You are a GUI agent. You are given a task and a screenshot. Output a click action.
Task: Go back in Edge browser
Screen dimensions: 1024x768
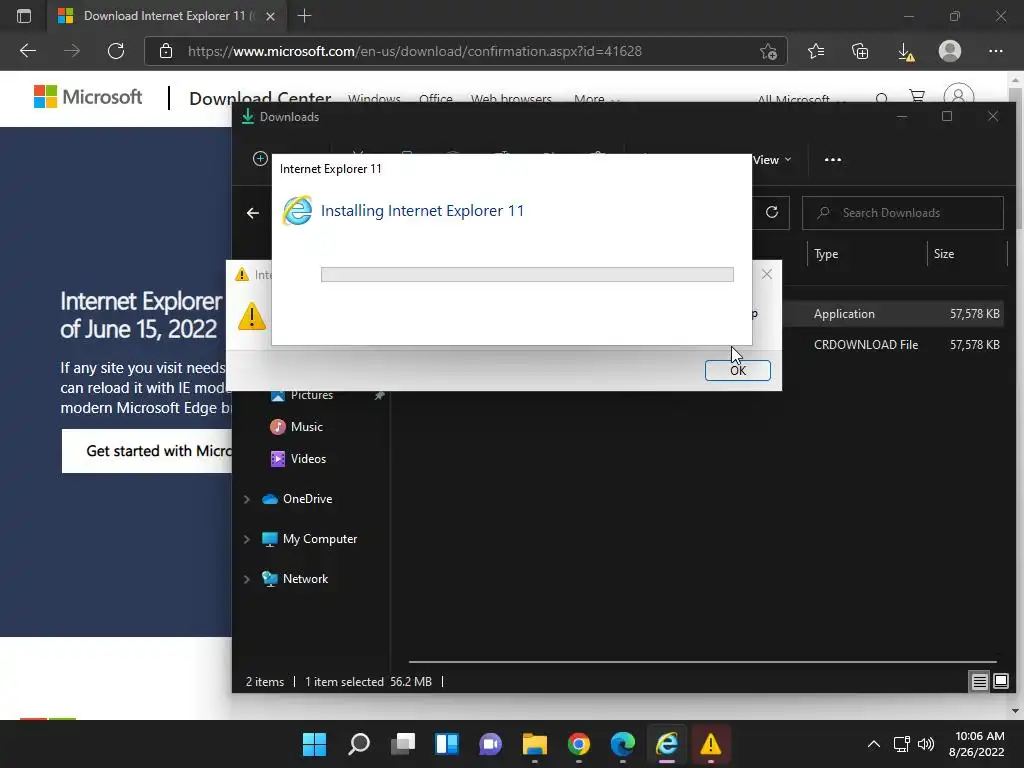point(27,51)
